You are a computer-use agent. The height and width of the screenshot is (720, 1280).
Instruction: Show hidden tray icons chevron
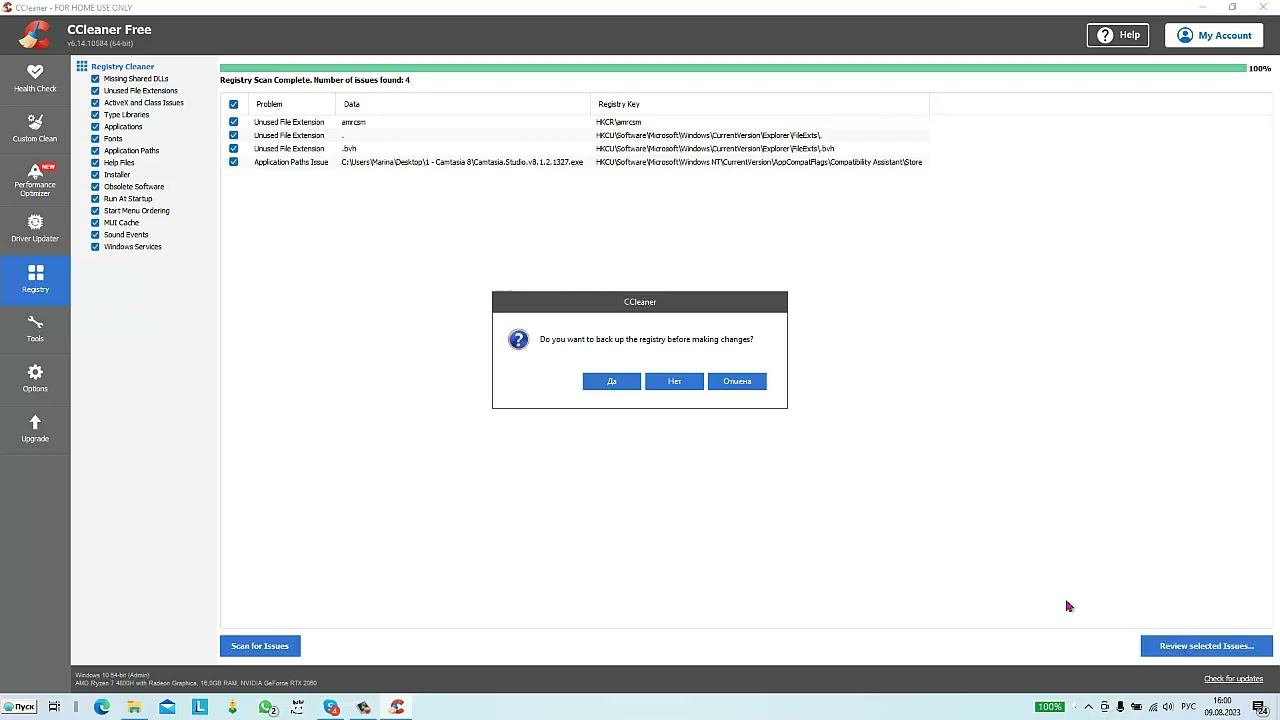[x=1089, y=707]
